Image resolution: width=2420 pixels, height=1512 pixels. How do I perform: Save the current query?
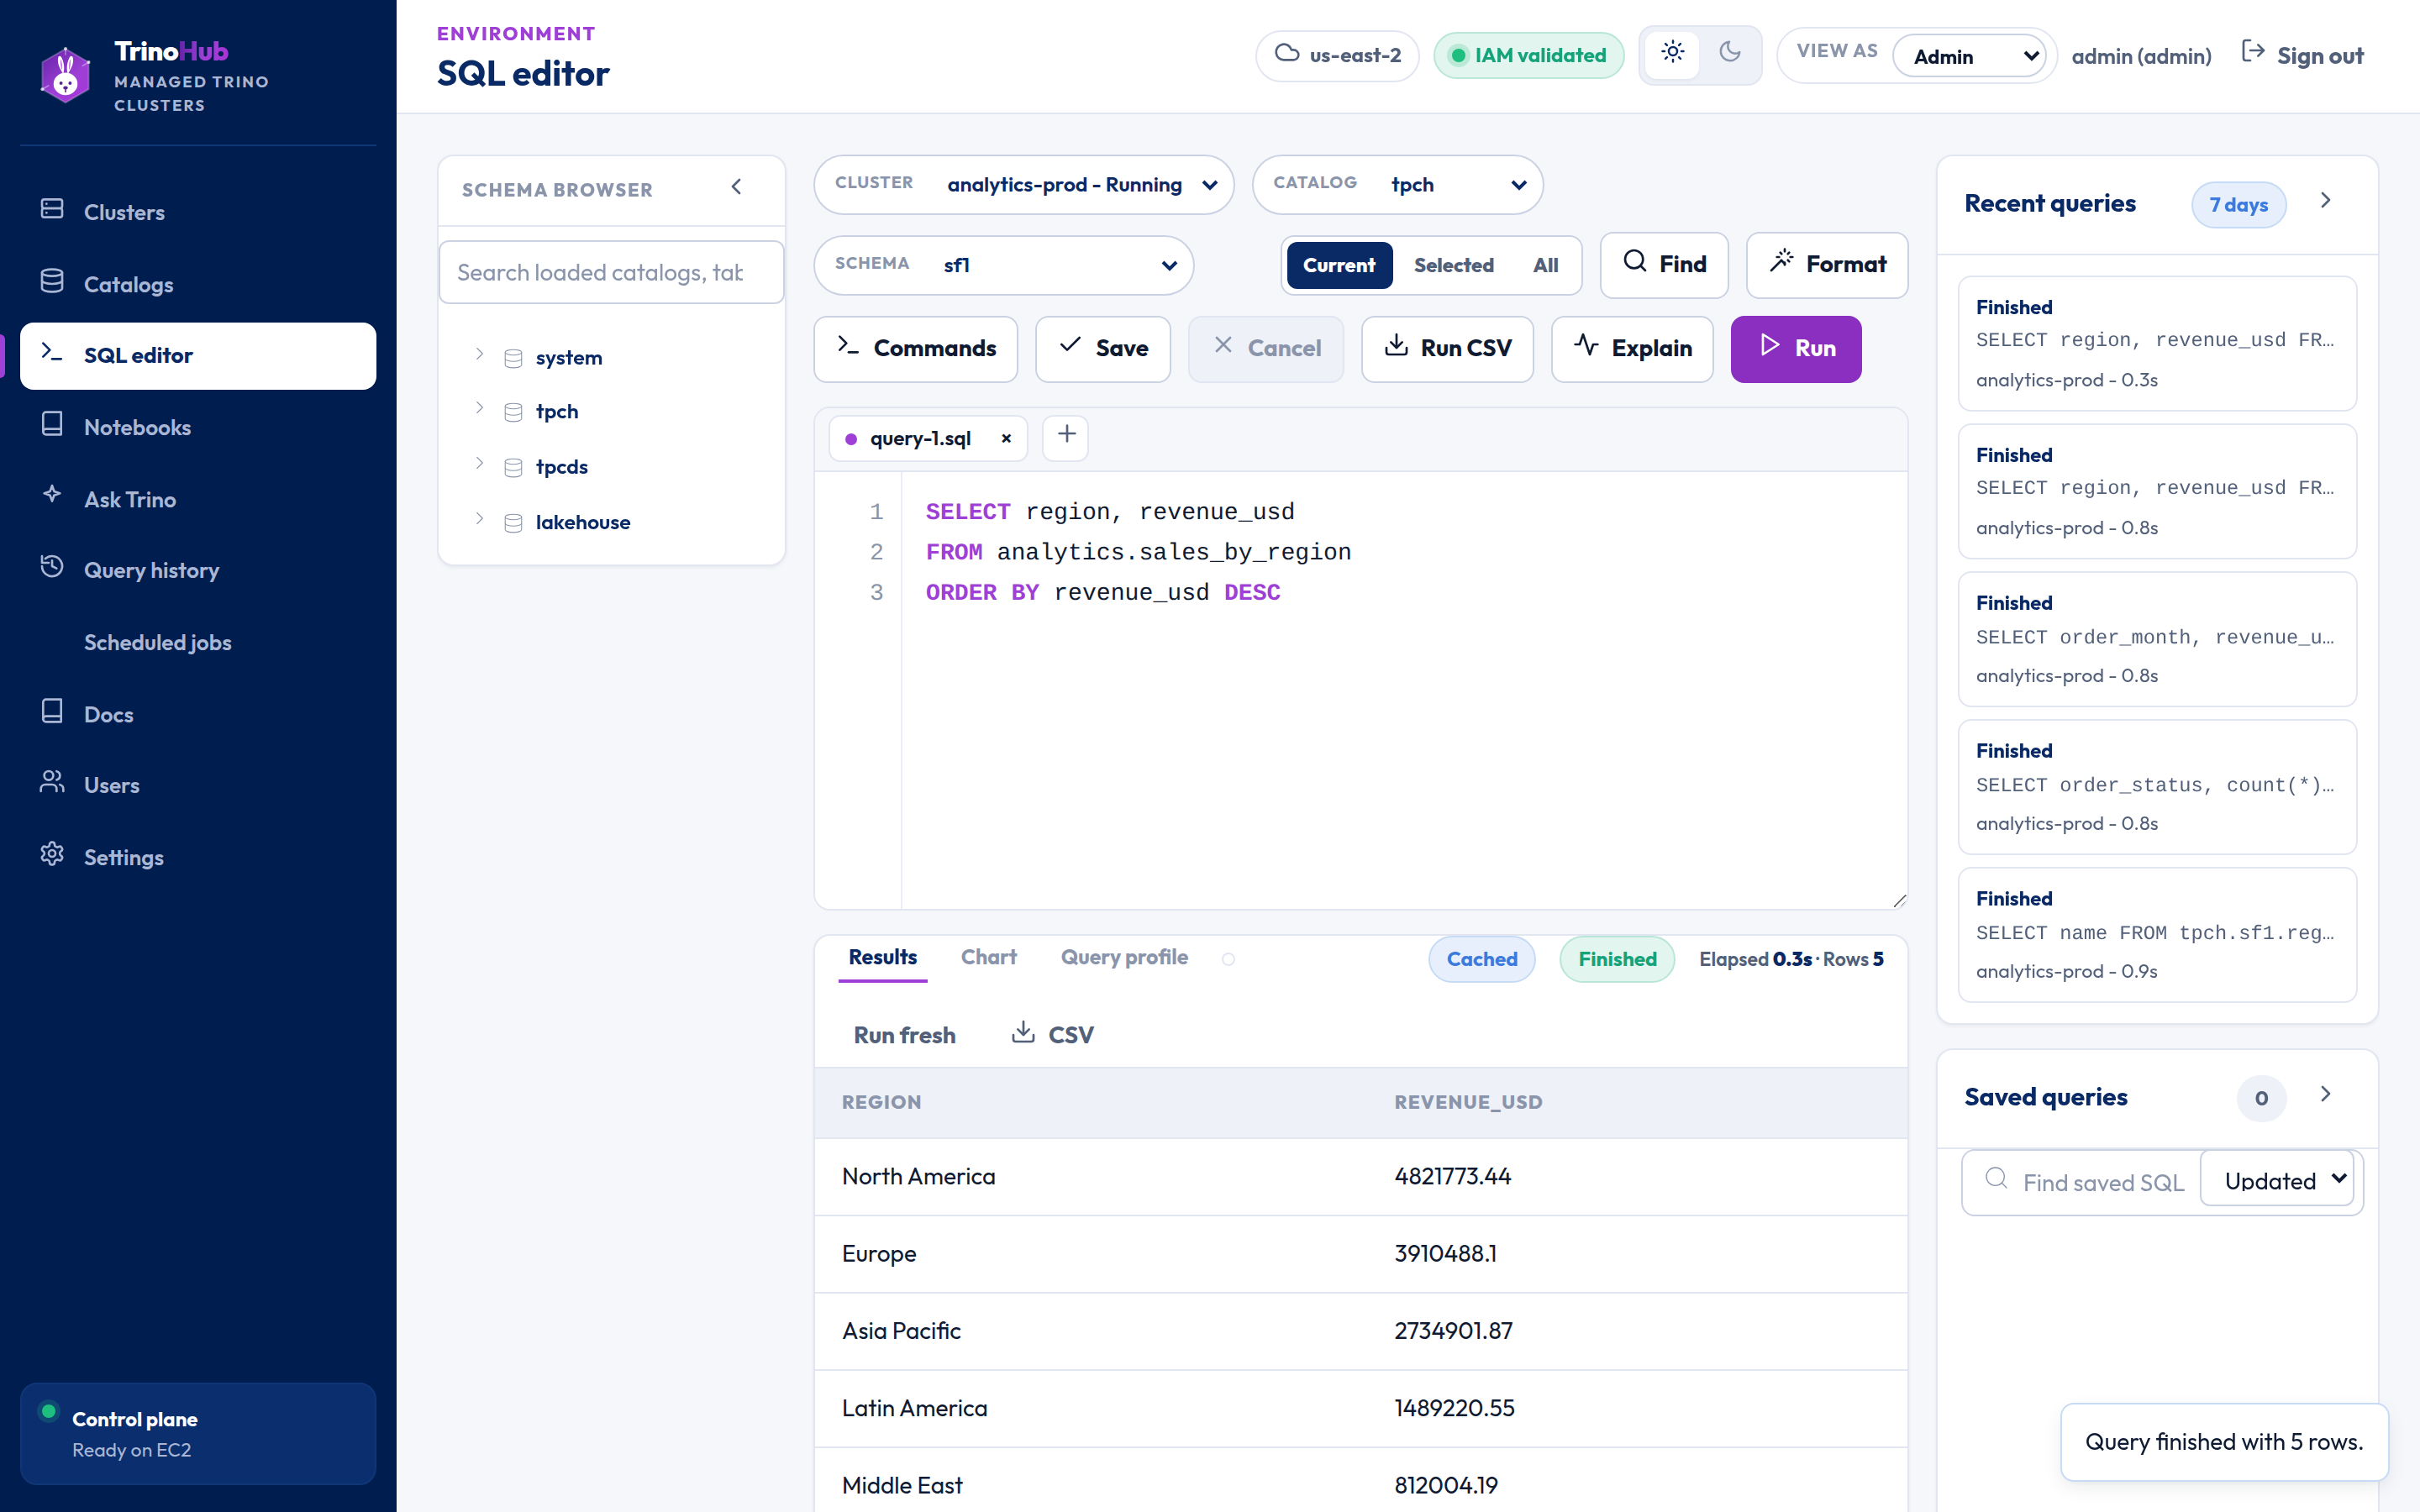pyautogui.click(x=1103, y=349)
